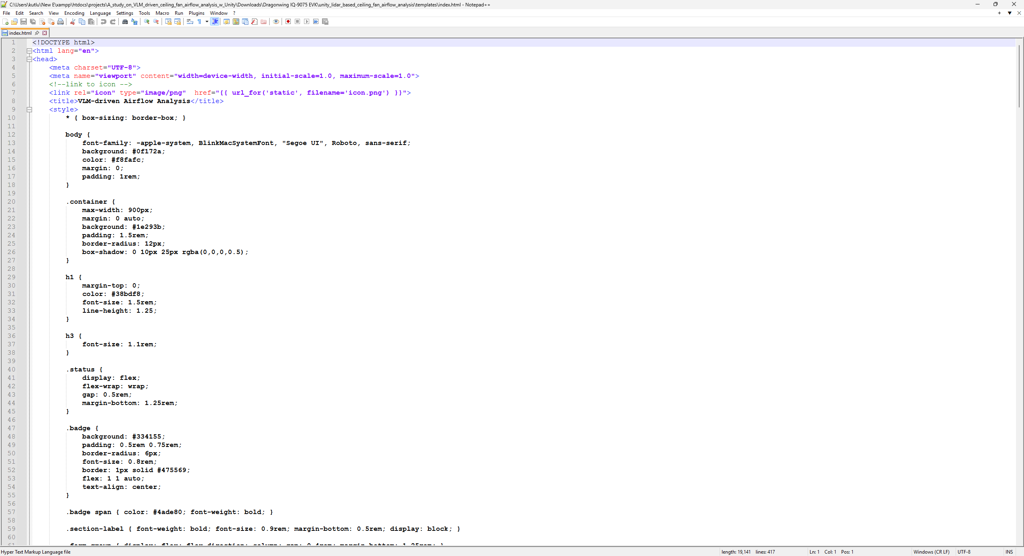Zoom in using the toolbar magnifier

point(146,22)
